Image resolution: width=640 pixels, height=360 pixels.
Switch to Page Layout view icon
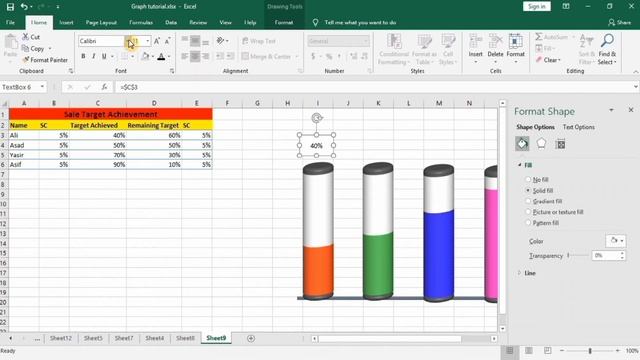pos(529,351)
